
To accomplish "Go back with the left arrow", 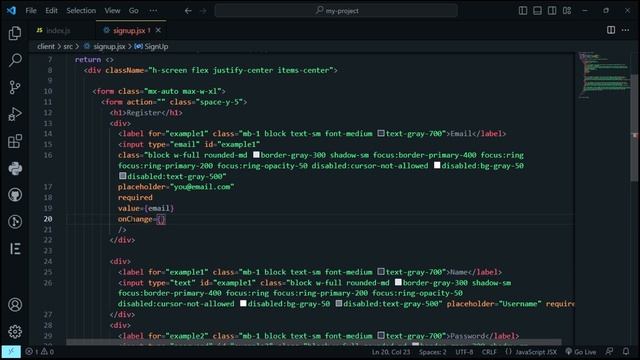I will coord(188,11).
